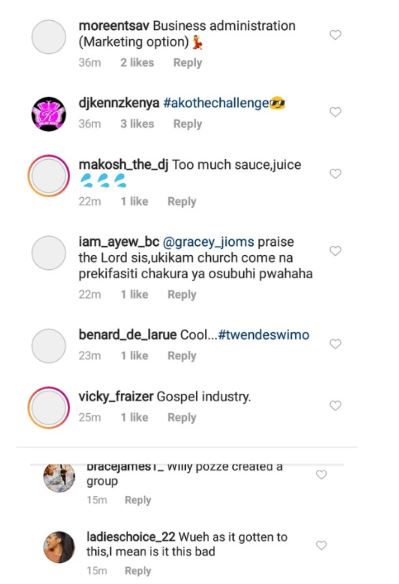
Task: Tap heart next to vicky_fraizer's comment
Action: click(x=335, y=405)
